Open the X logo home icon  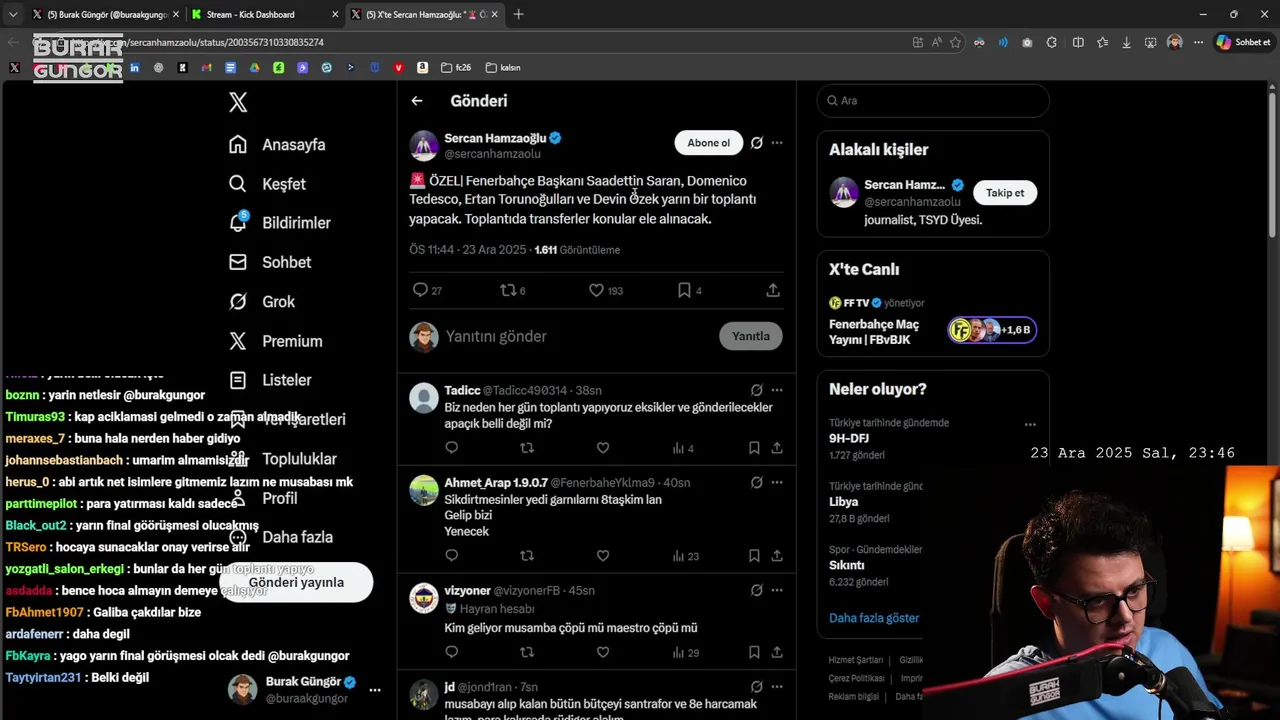(x=238, y=102)
